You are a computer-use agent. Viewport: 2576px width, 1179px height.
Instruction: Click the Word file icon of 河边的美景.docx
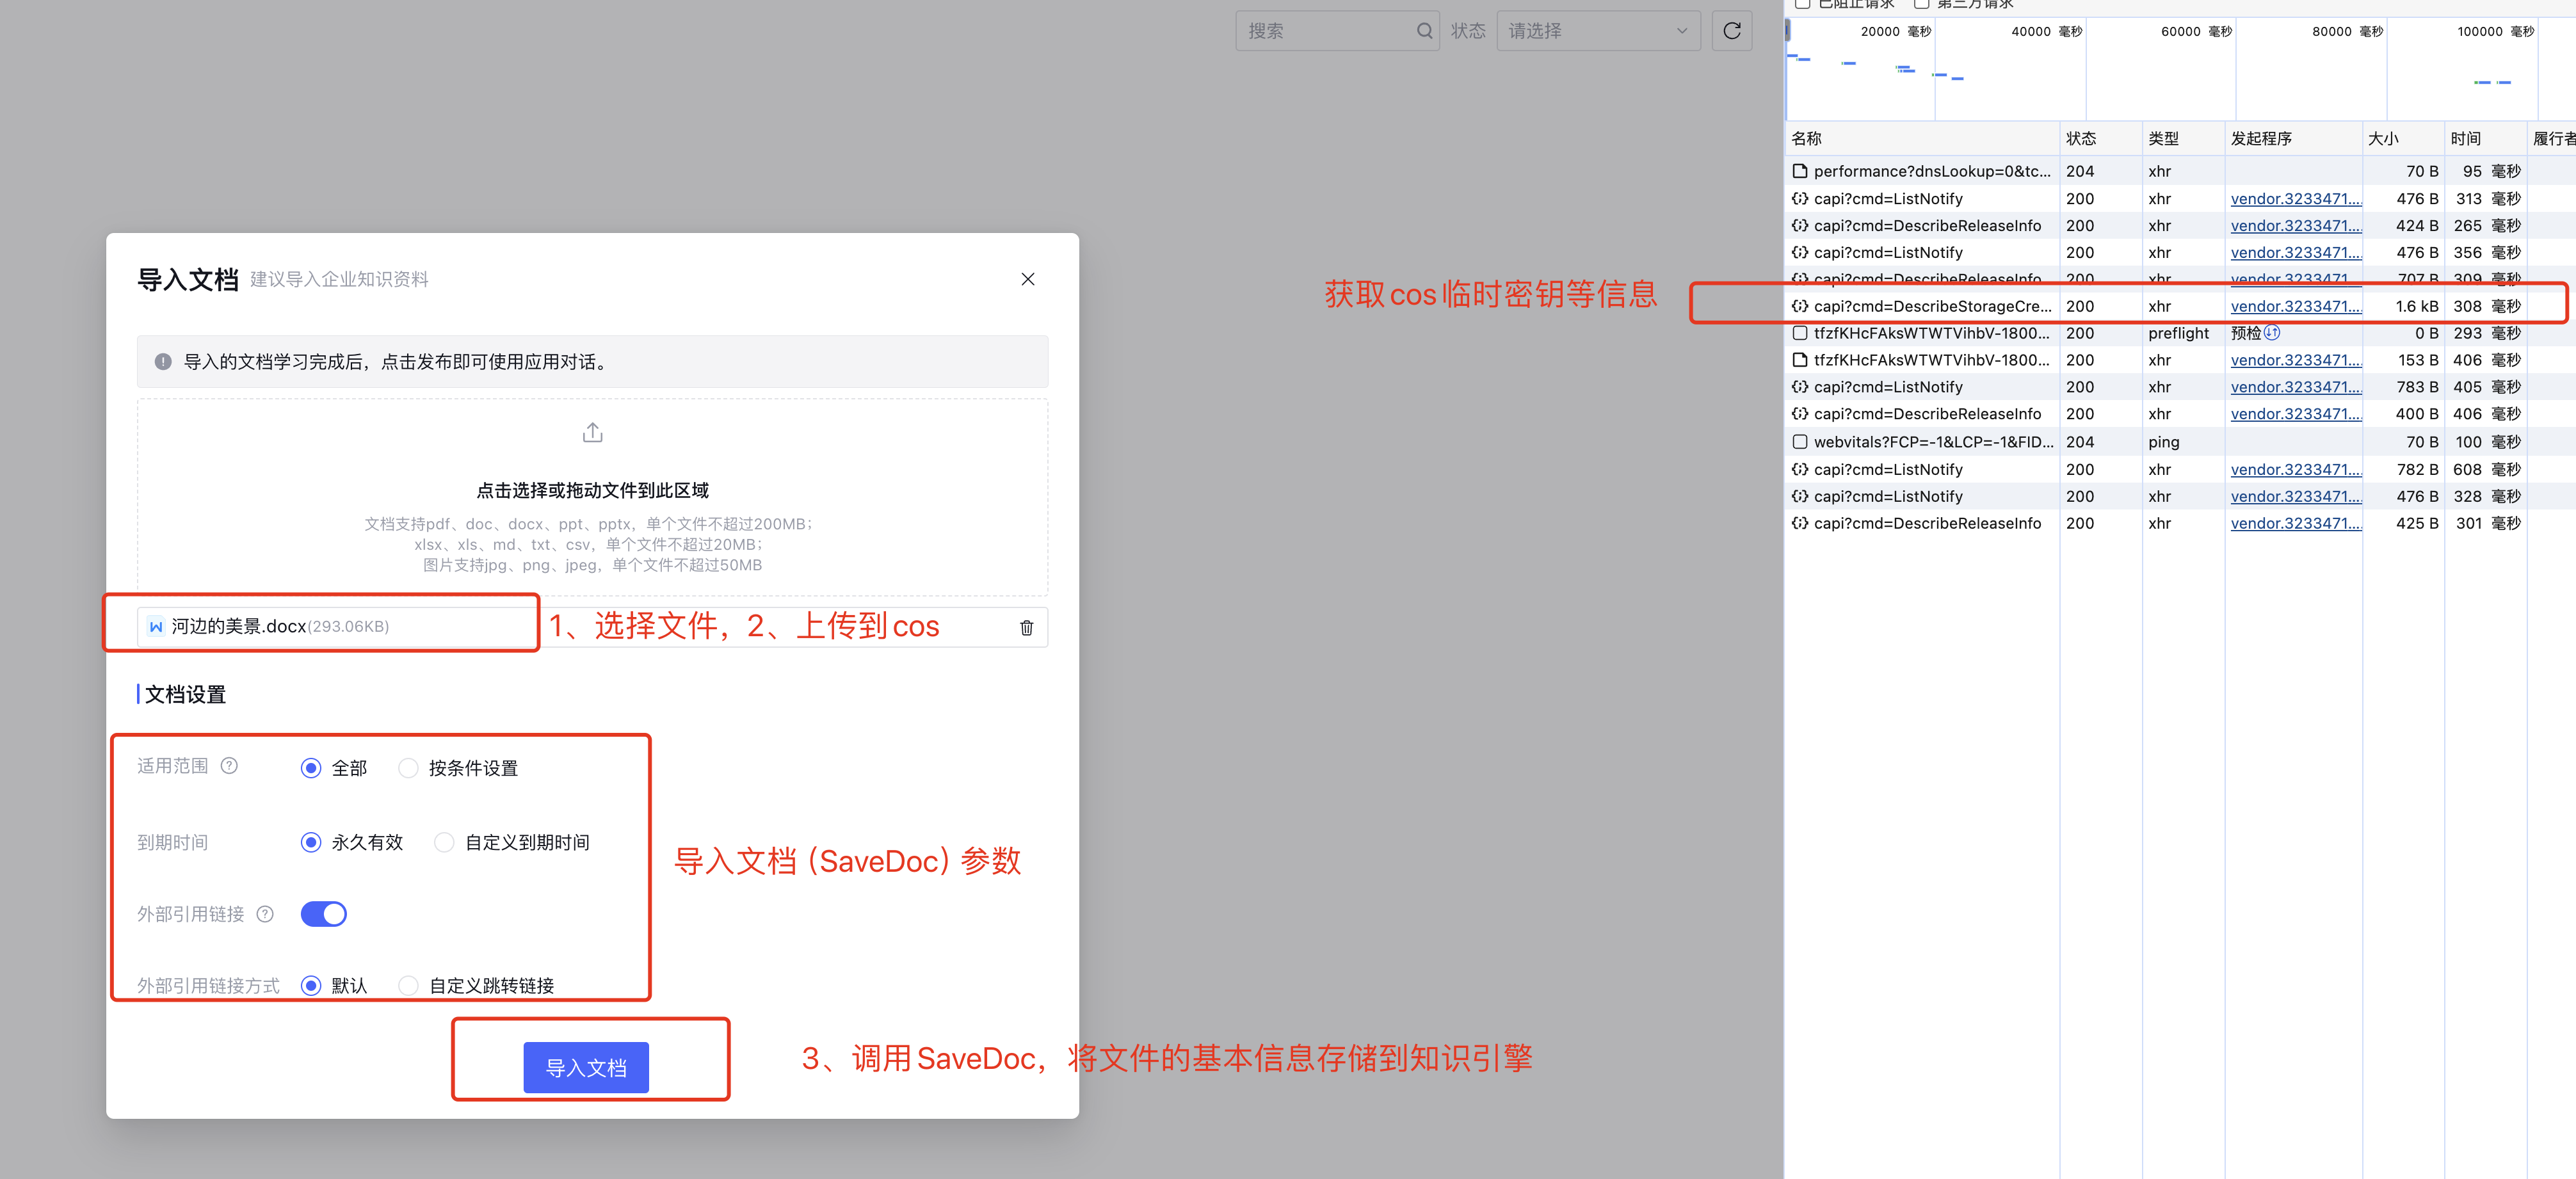[x=155, y=627]
